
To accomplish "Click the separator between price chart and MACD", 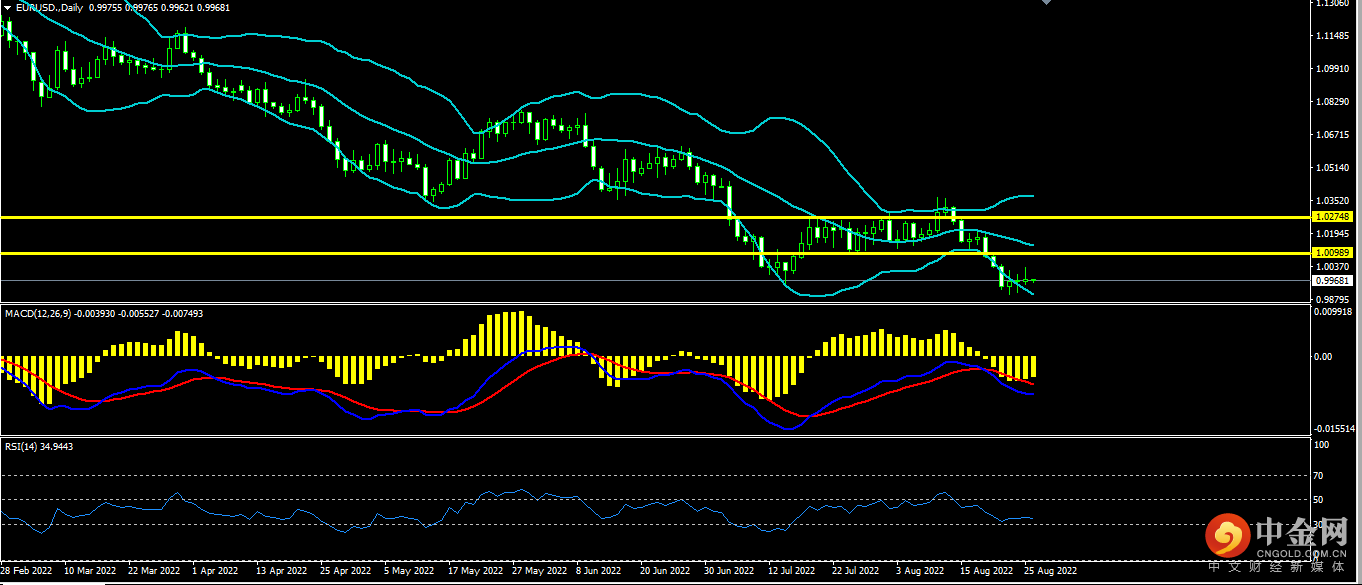I will tap(650, 304).
